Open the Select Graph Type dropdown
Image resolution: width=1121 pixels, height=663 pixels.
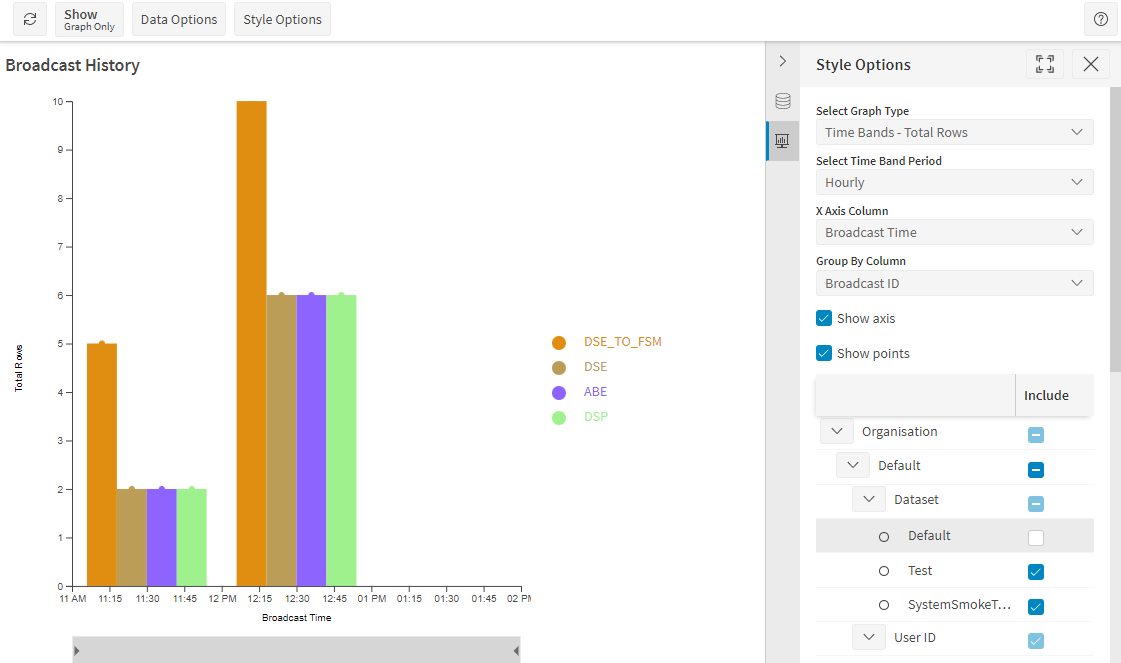pos(954,132)
